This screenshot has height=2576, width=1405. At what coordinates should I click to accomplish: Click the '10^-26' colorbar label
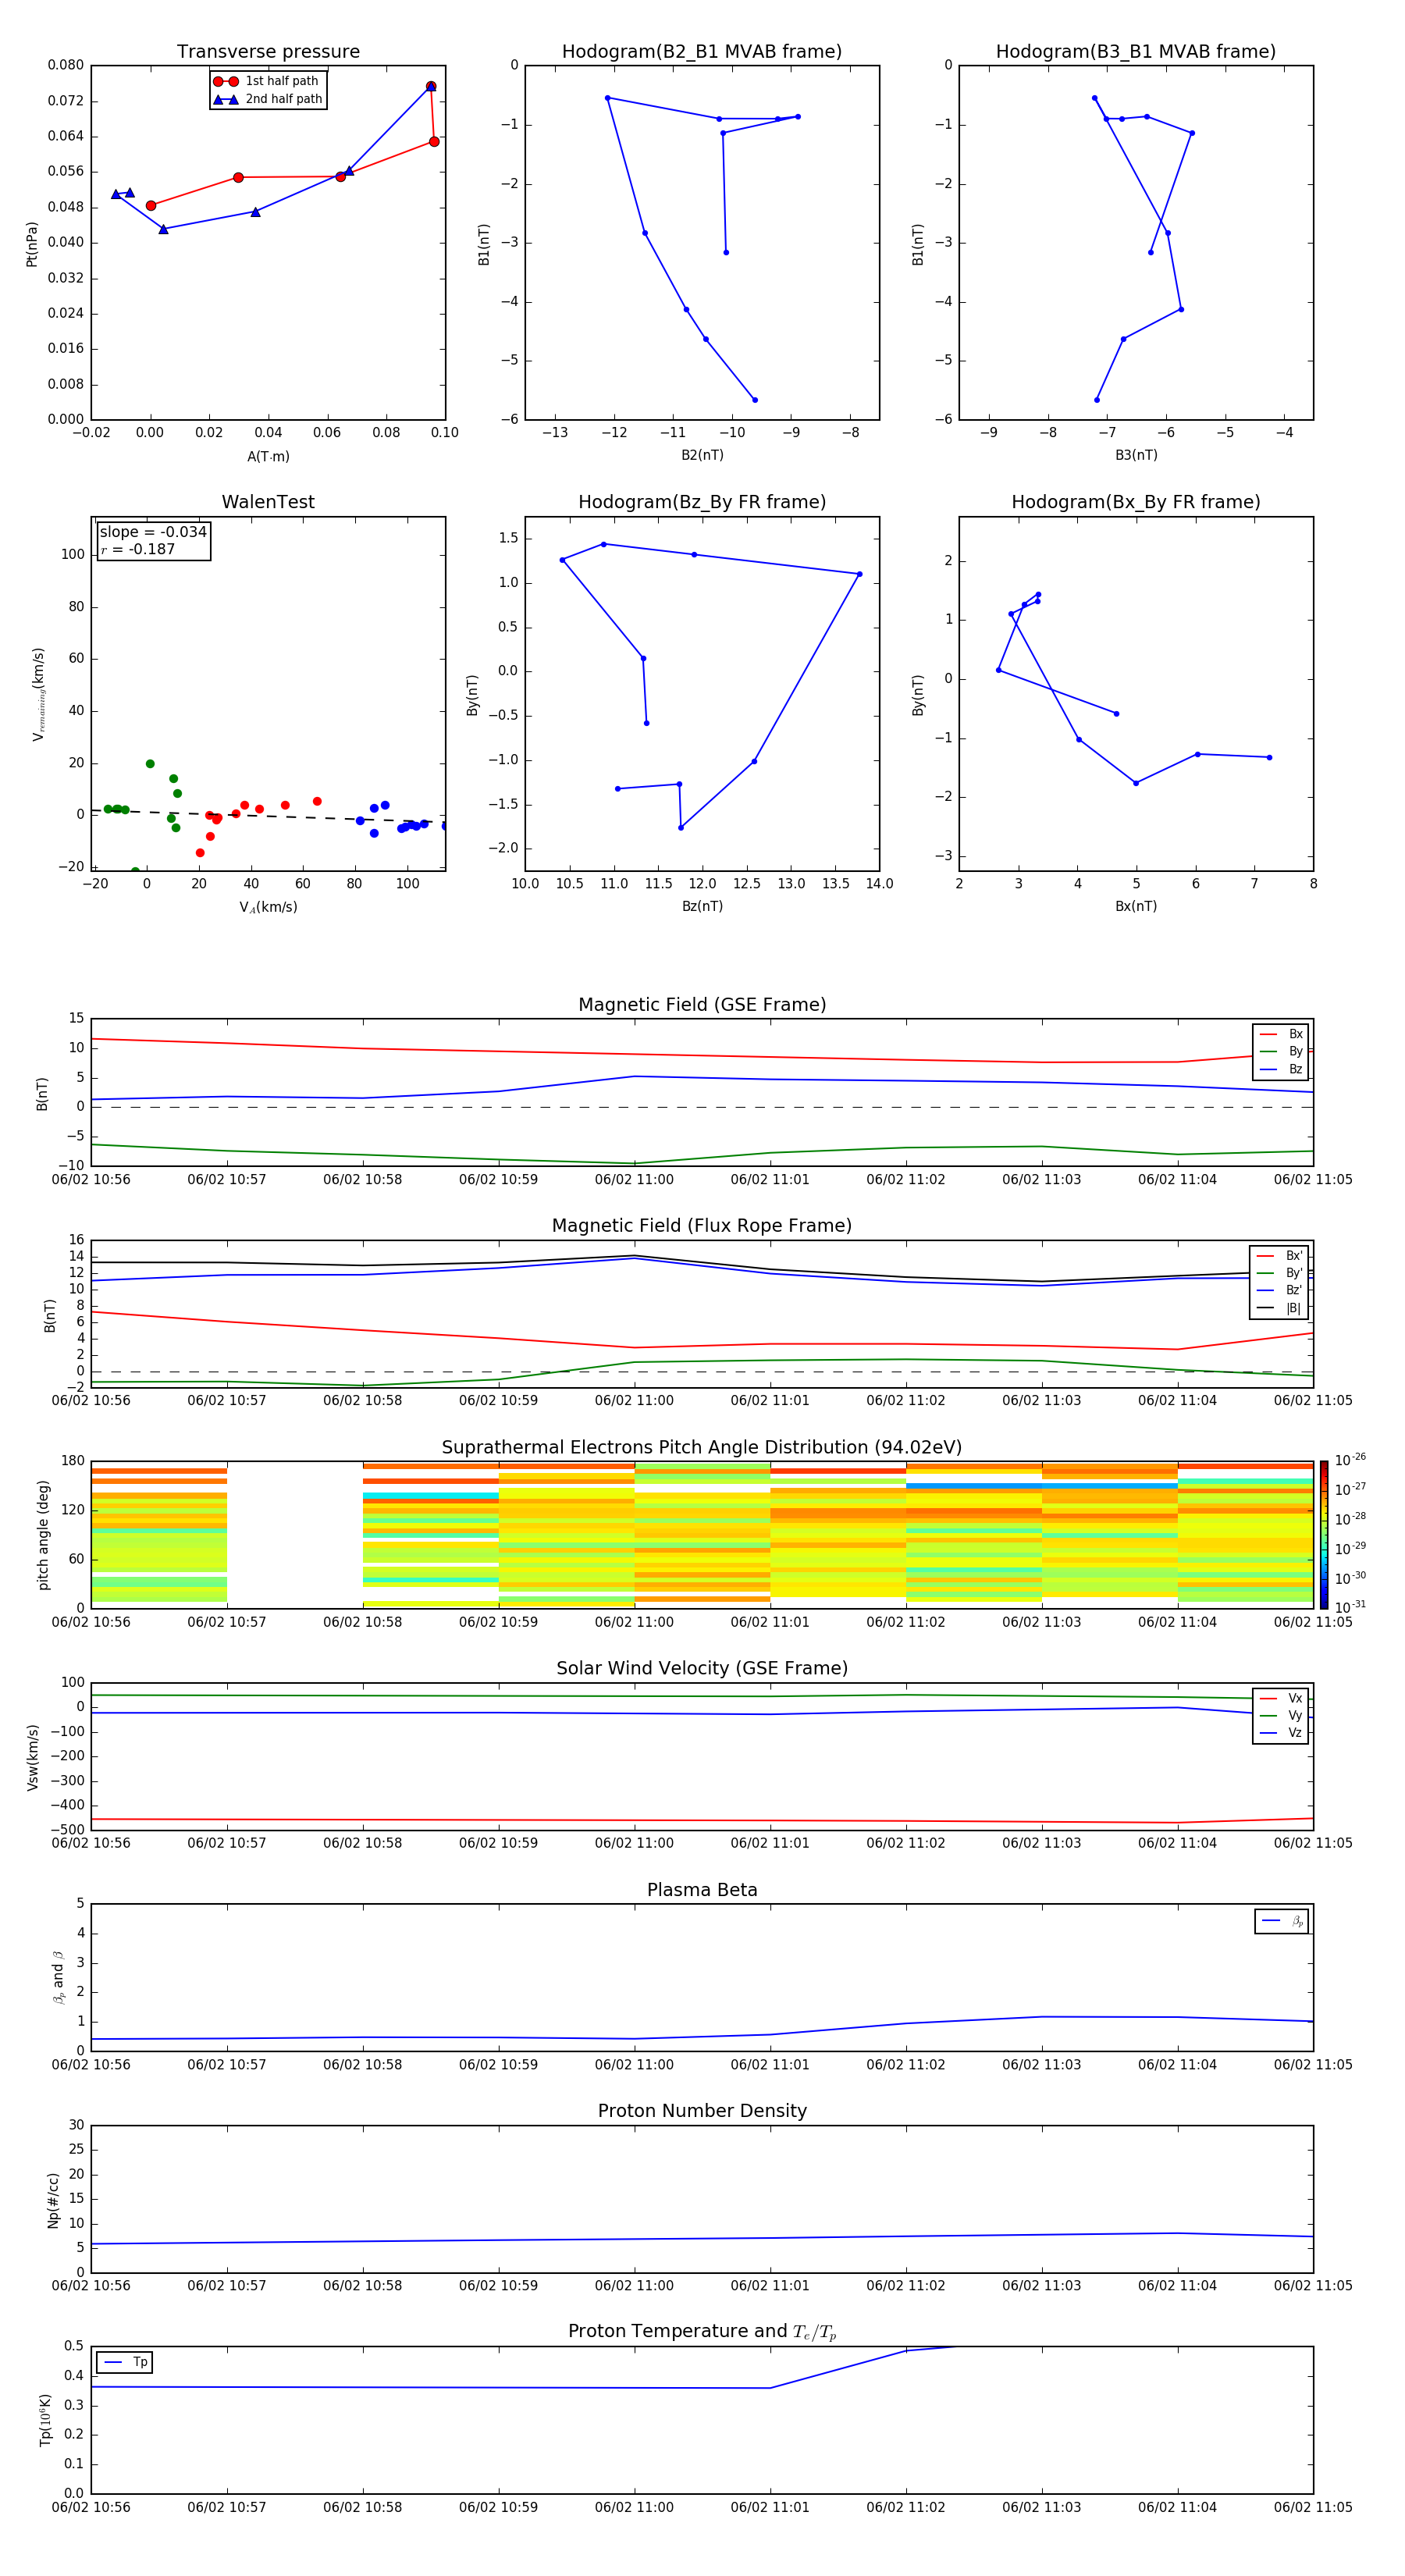(x=1350, y=1460)
